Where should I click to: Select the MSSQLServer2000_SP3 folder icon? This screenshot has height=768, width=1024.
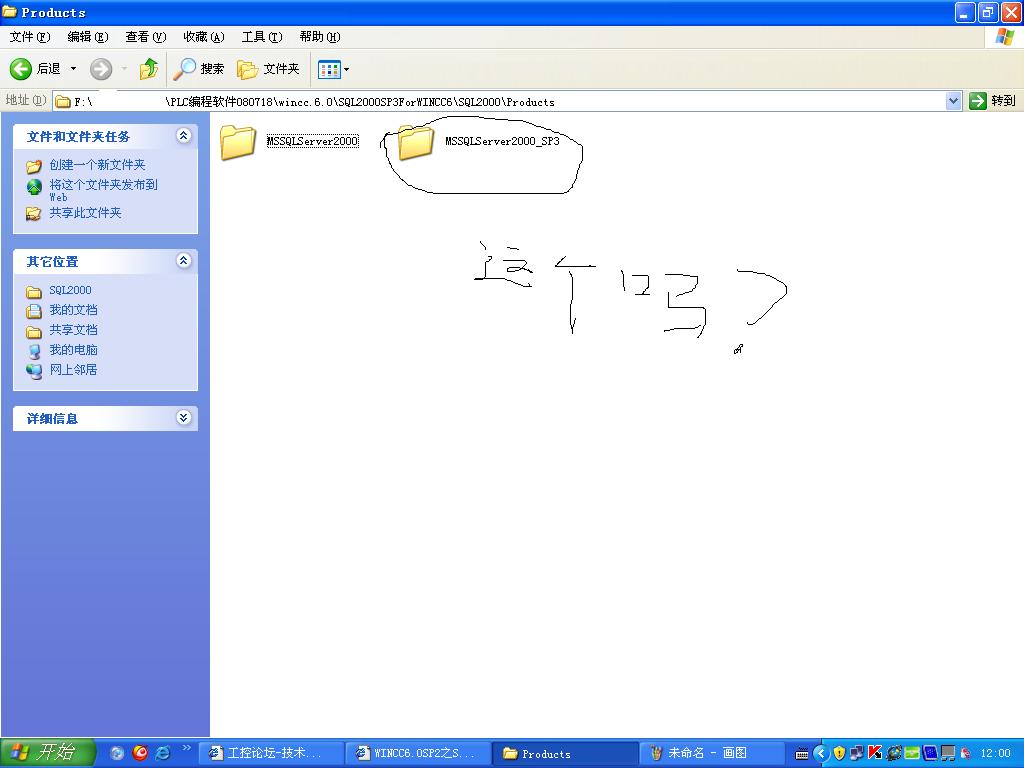[x=415, y=141]
